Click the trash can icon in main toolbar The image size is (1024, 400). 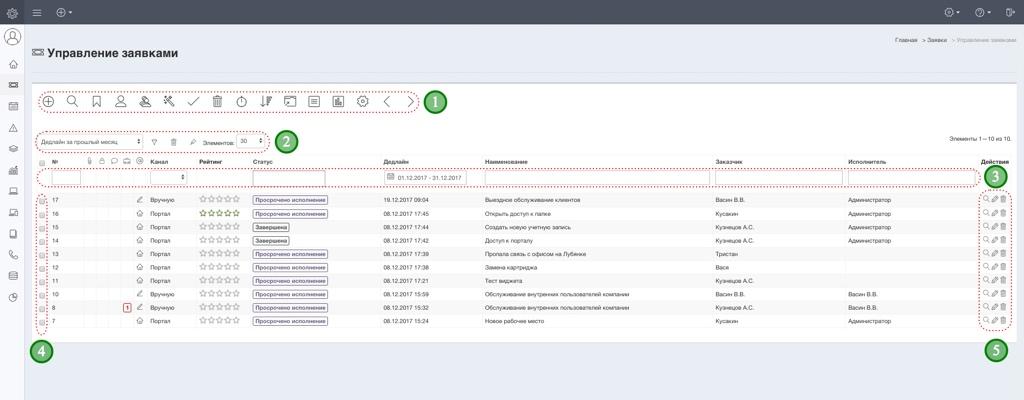pyautogui.click(x=217, y=102)
